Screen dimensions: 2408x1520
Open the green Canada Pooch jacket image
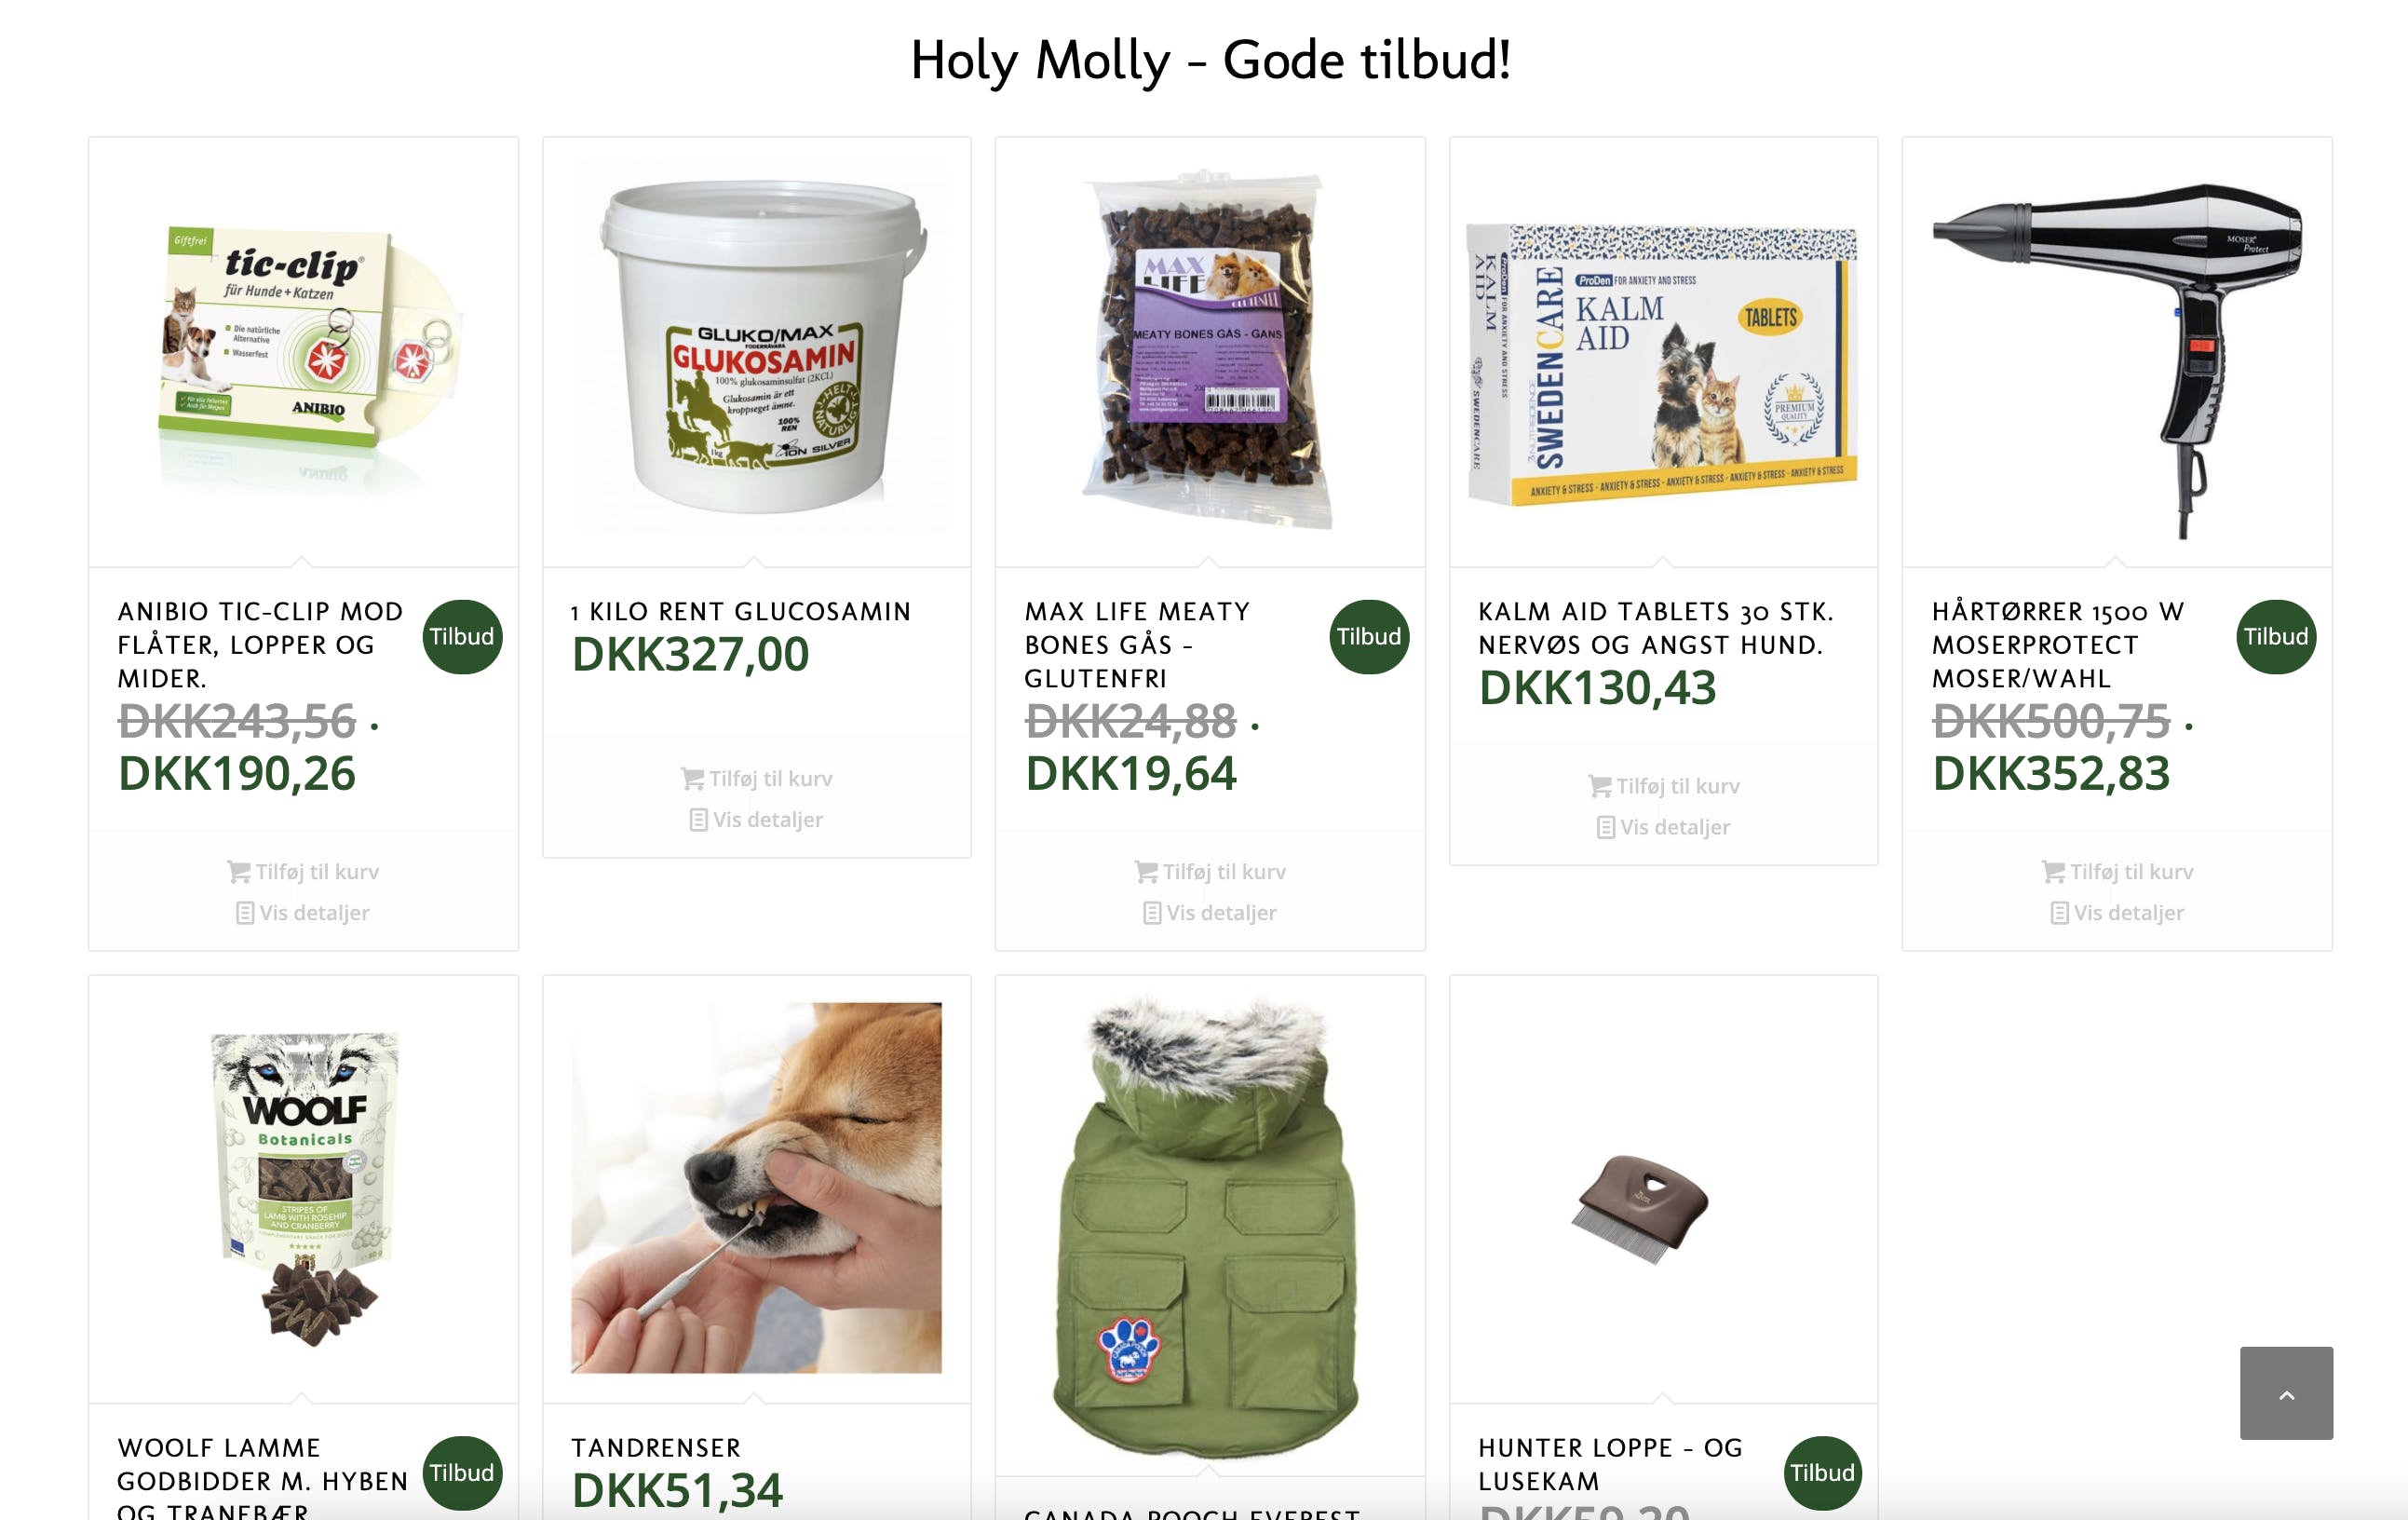click(x=1209, y=1225)
